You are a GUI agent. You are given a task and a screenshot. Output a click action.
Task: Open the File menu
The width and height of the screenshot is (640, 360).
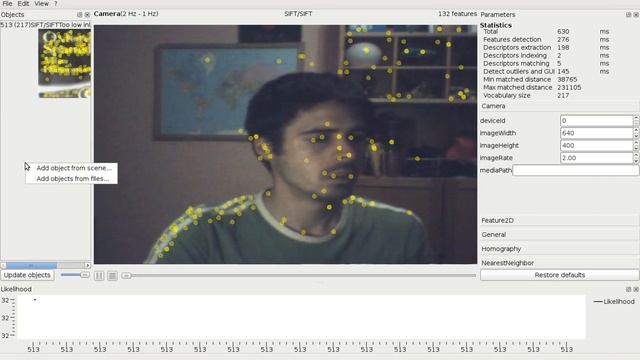pos(7,4)
